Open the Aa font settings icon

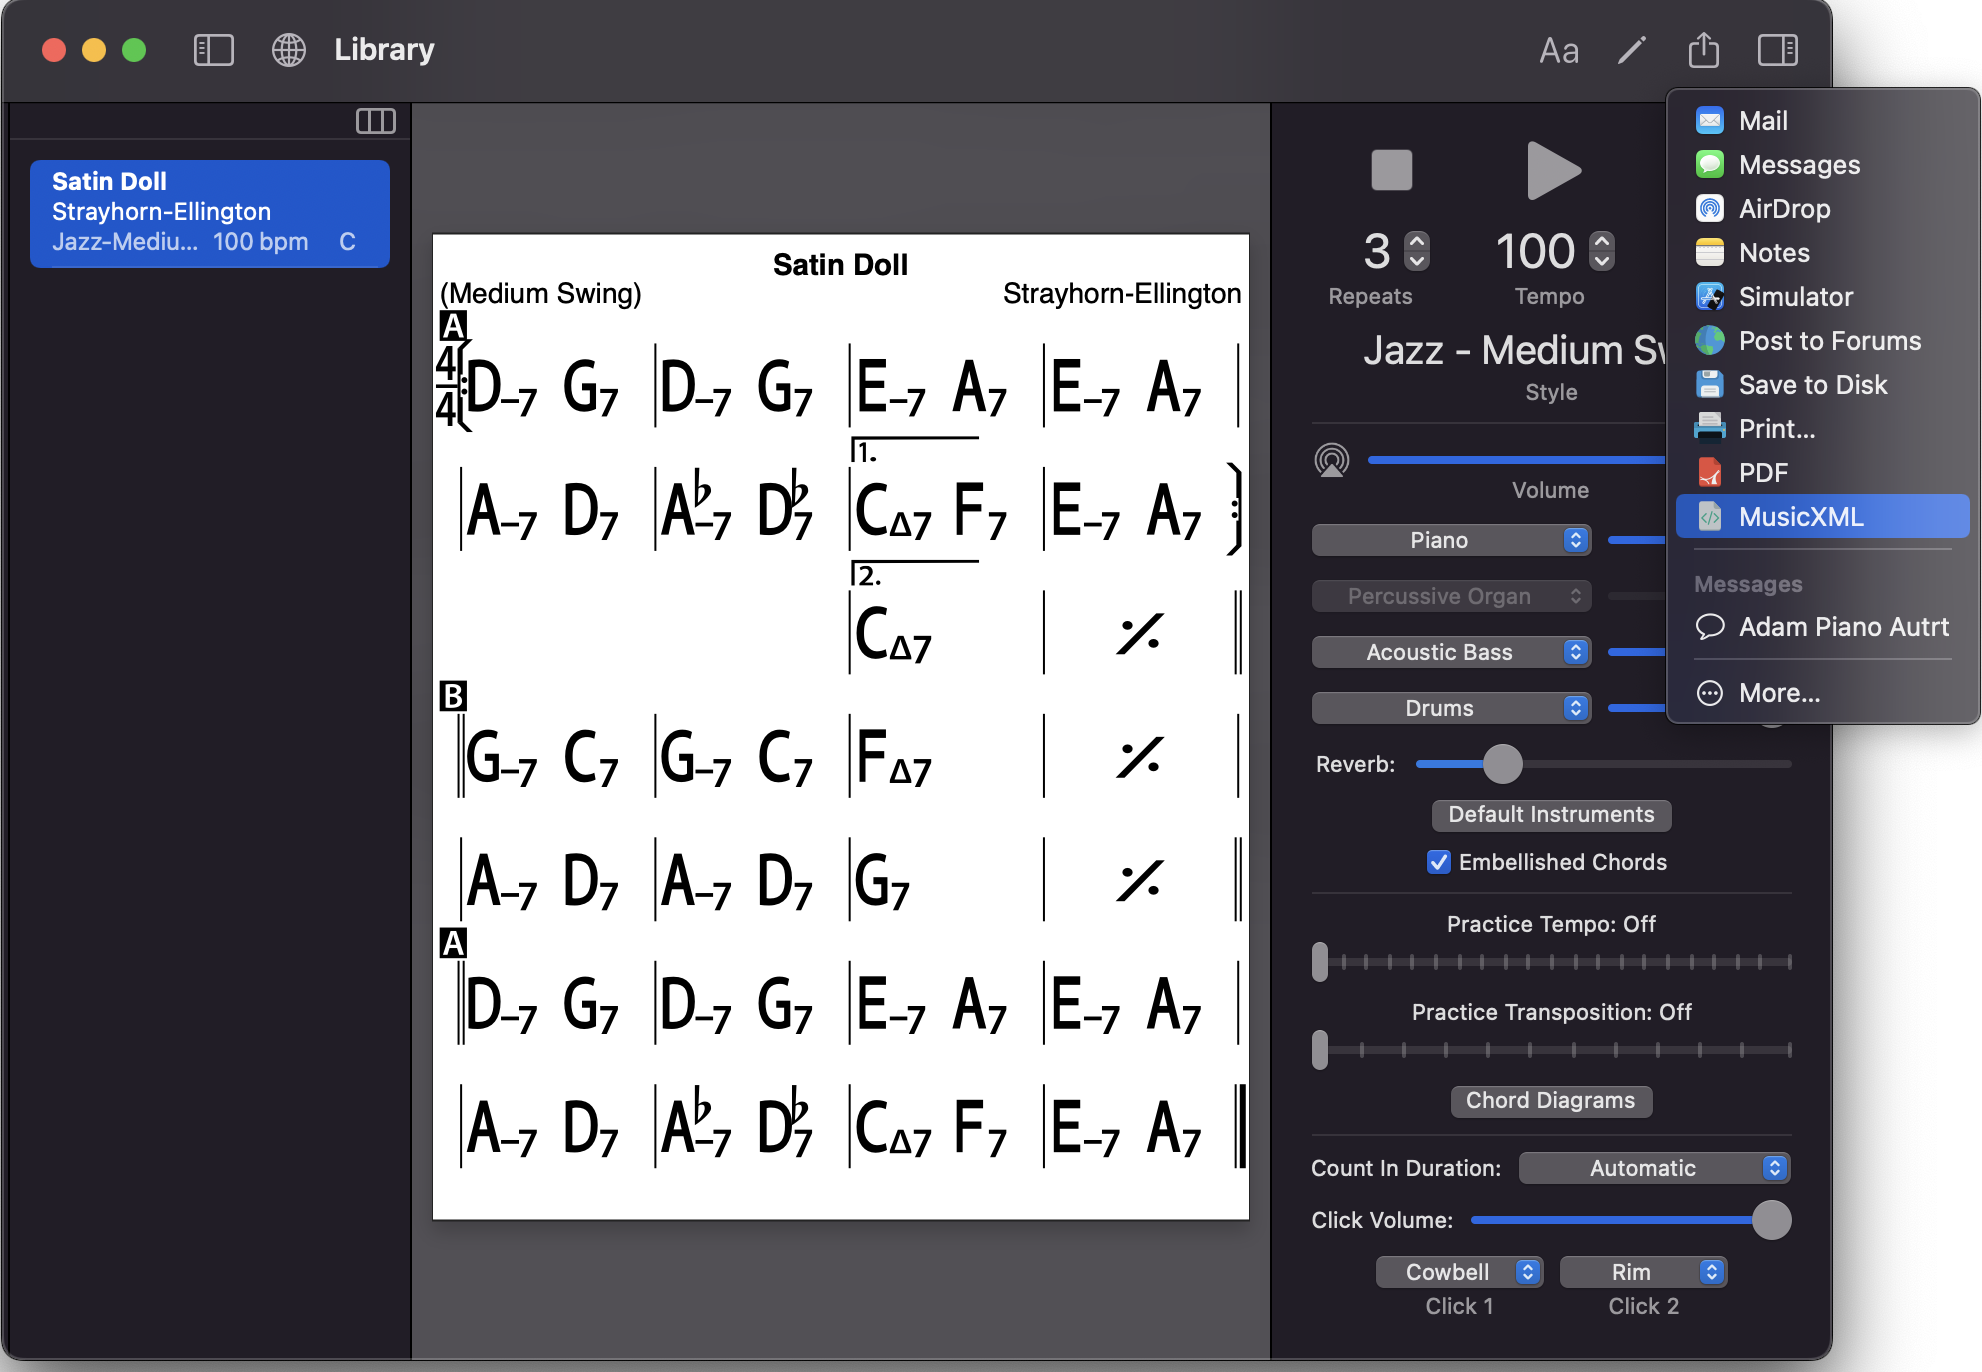[x=1558, y=50]
